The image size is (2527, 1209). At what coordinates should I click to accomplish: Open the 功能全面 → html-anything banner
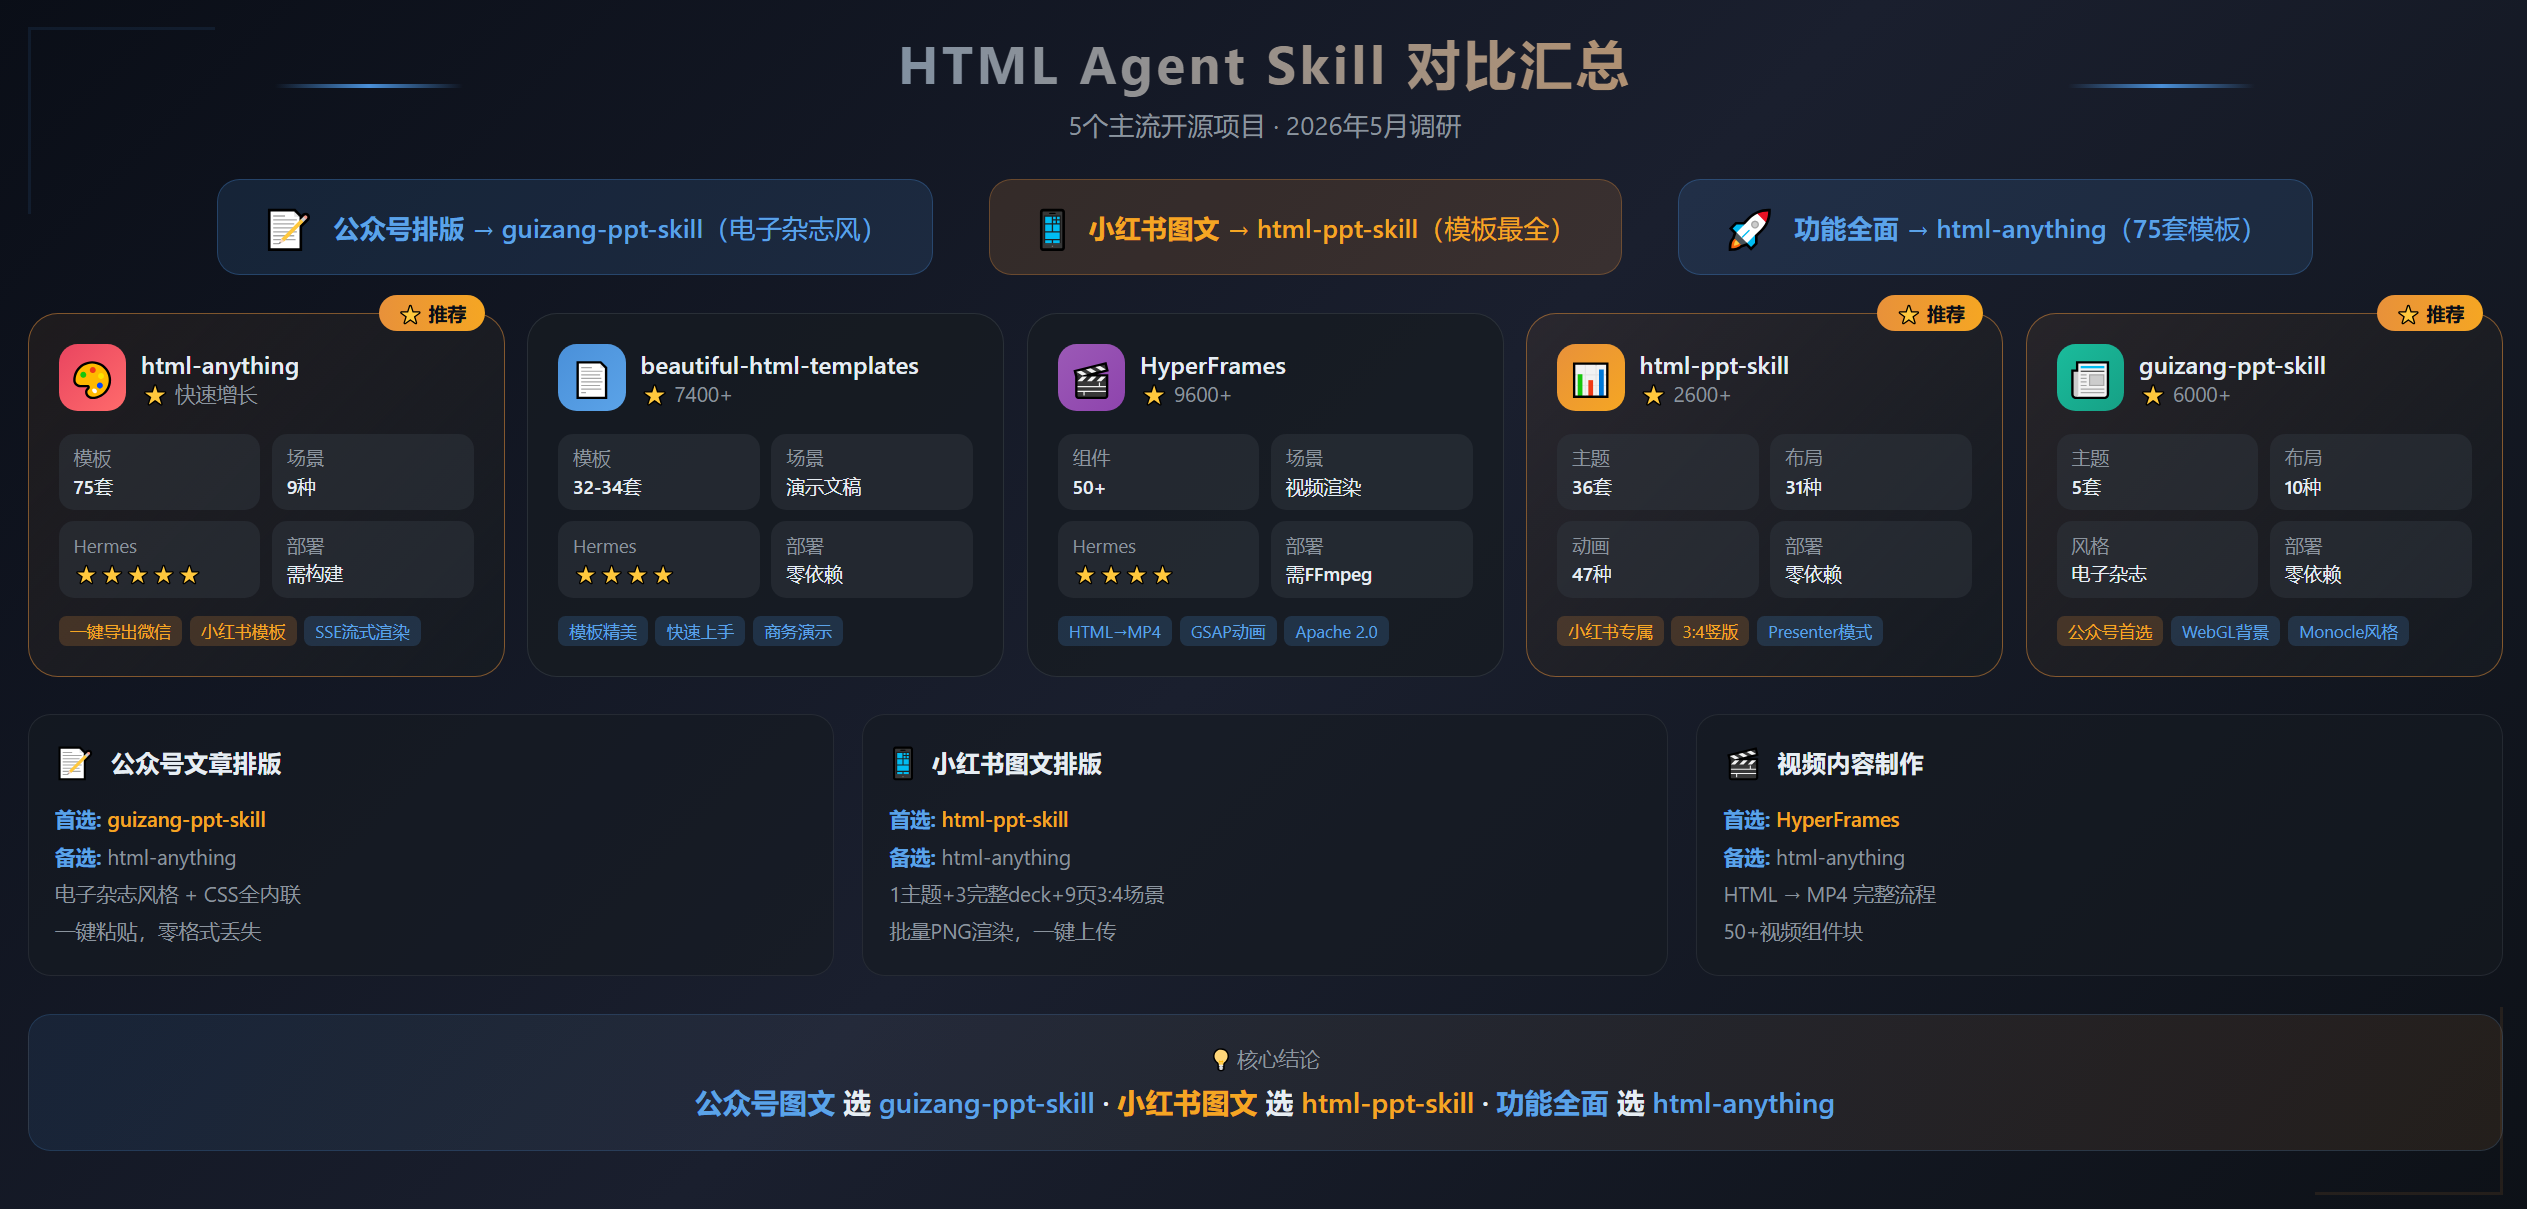1995,227
